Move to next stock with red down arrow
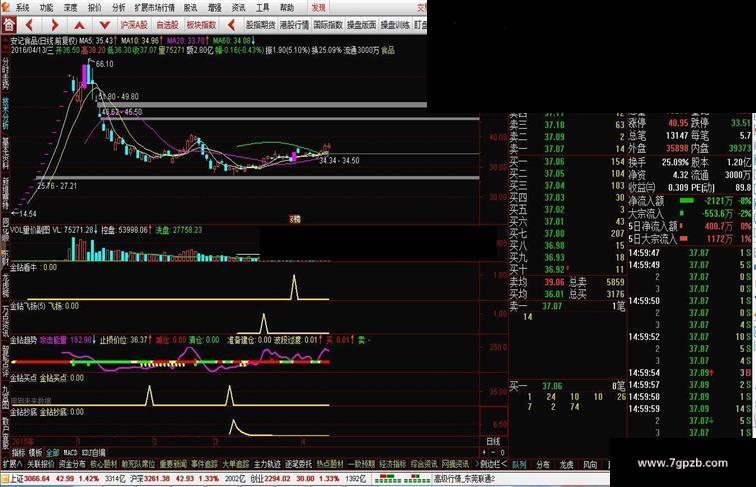756x487 pixels. pyautogui.click(x=105, y=25)
